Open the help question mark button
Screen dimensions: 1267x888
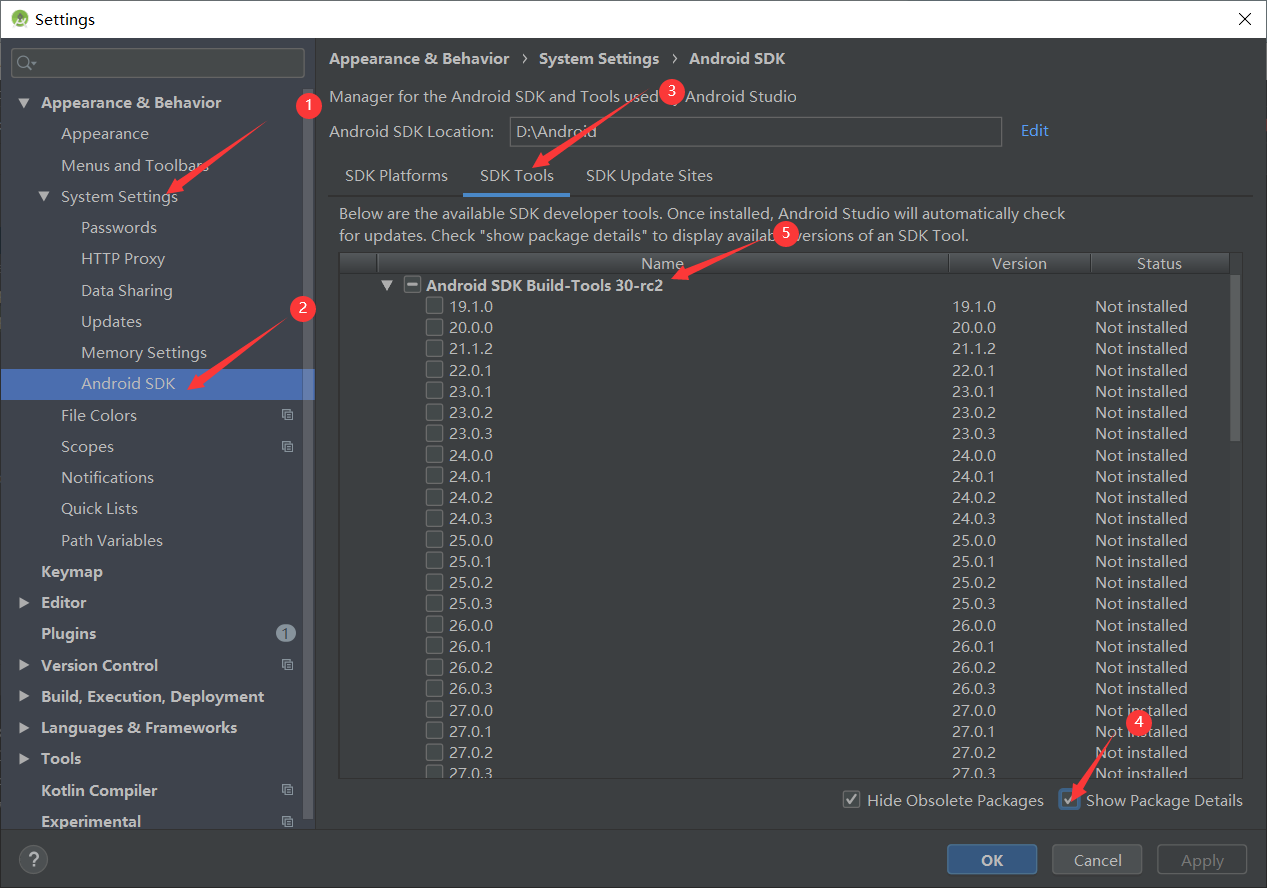pos(33,859)
